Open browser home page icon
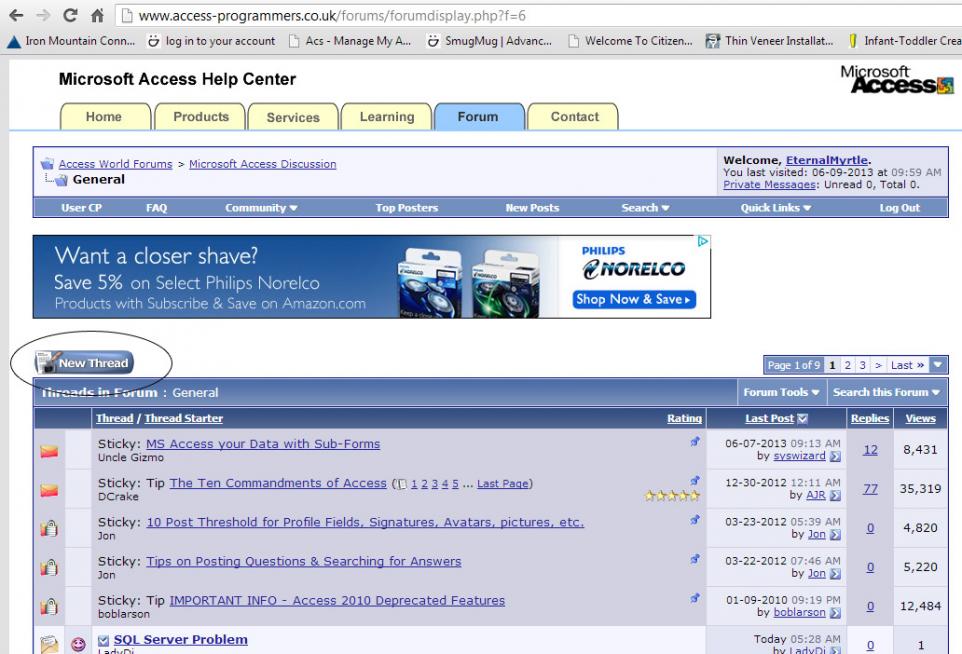The image size is (962, 654). pos(97,15)
